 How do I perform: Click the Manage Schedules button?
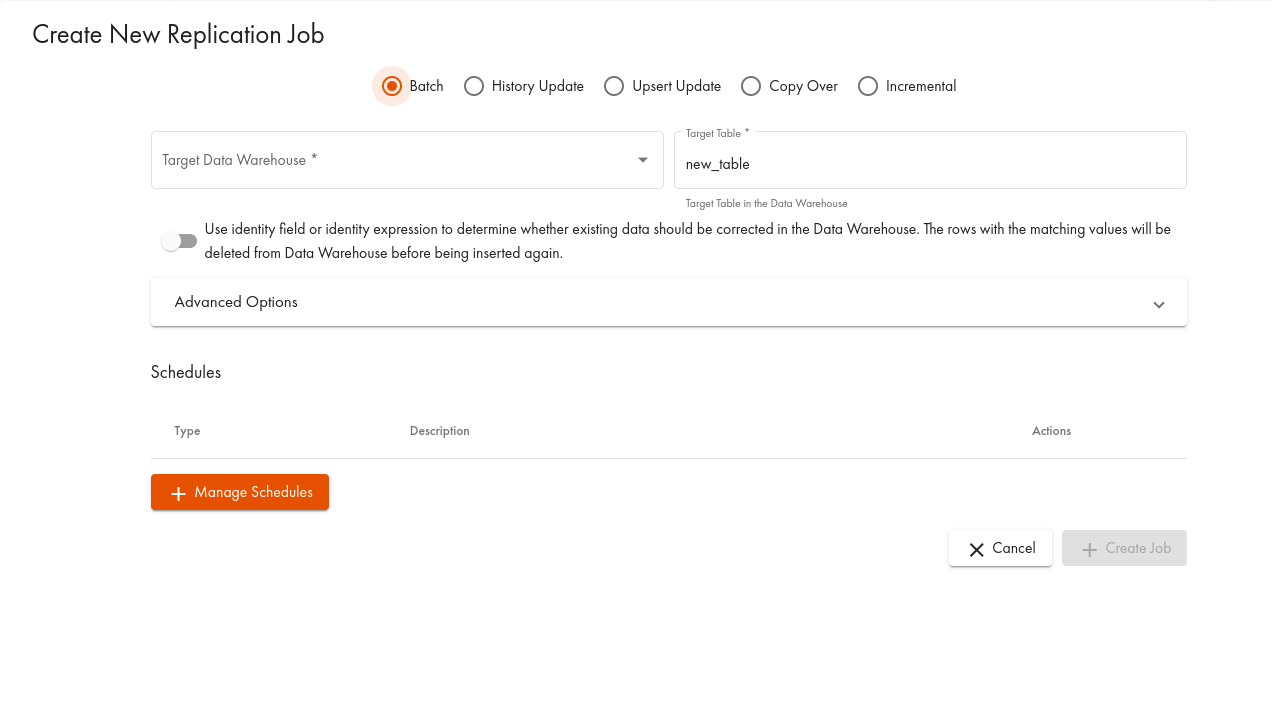(x=240, y=492)
